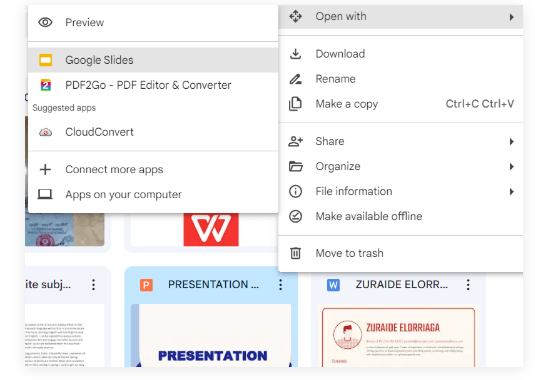This screenshot has height=380, width=535.
Task: Click the Make a copy label
Action: (x=347, y=104)
